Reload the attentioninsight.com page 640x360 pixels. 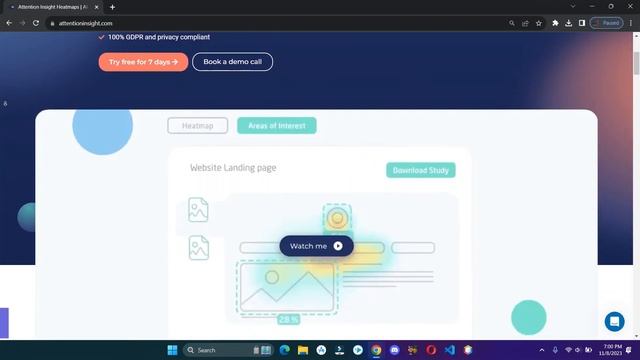click(x=36, y=23)
